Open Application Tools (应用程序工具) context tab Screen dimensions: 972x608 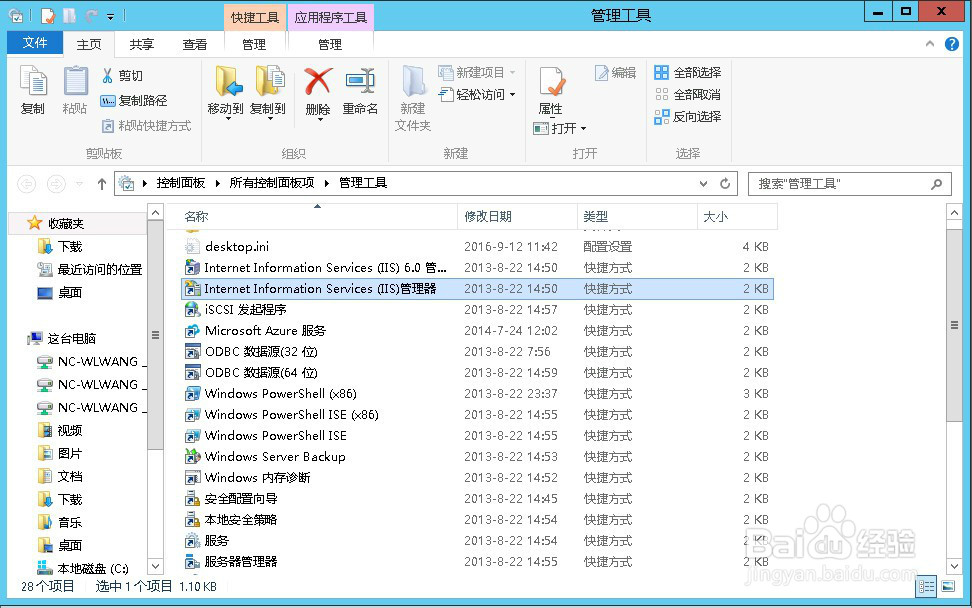click(330, 17)
